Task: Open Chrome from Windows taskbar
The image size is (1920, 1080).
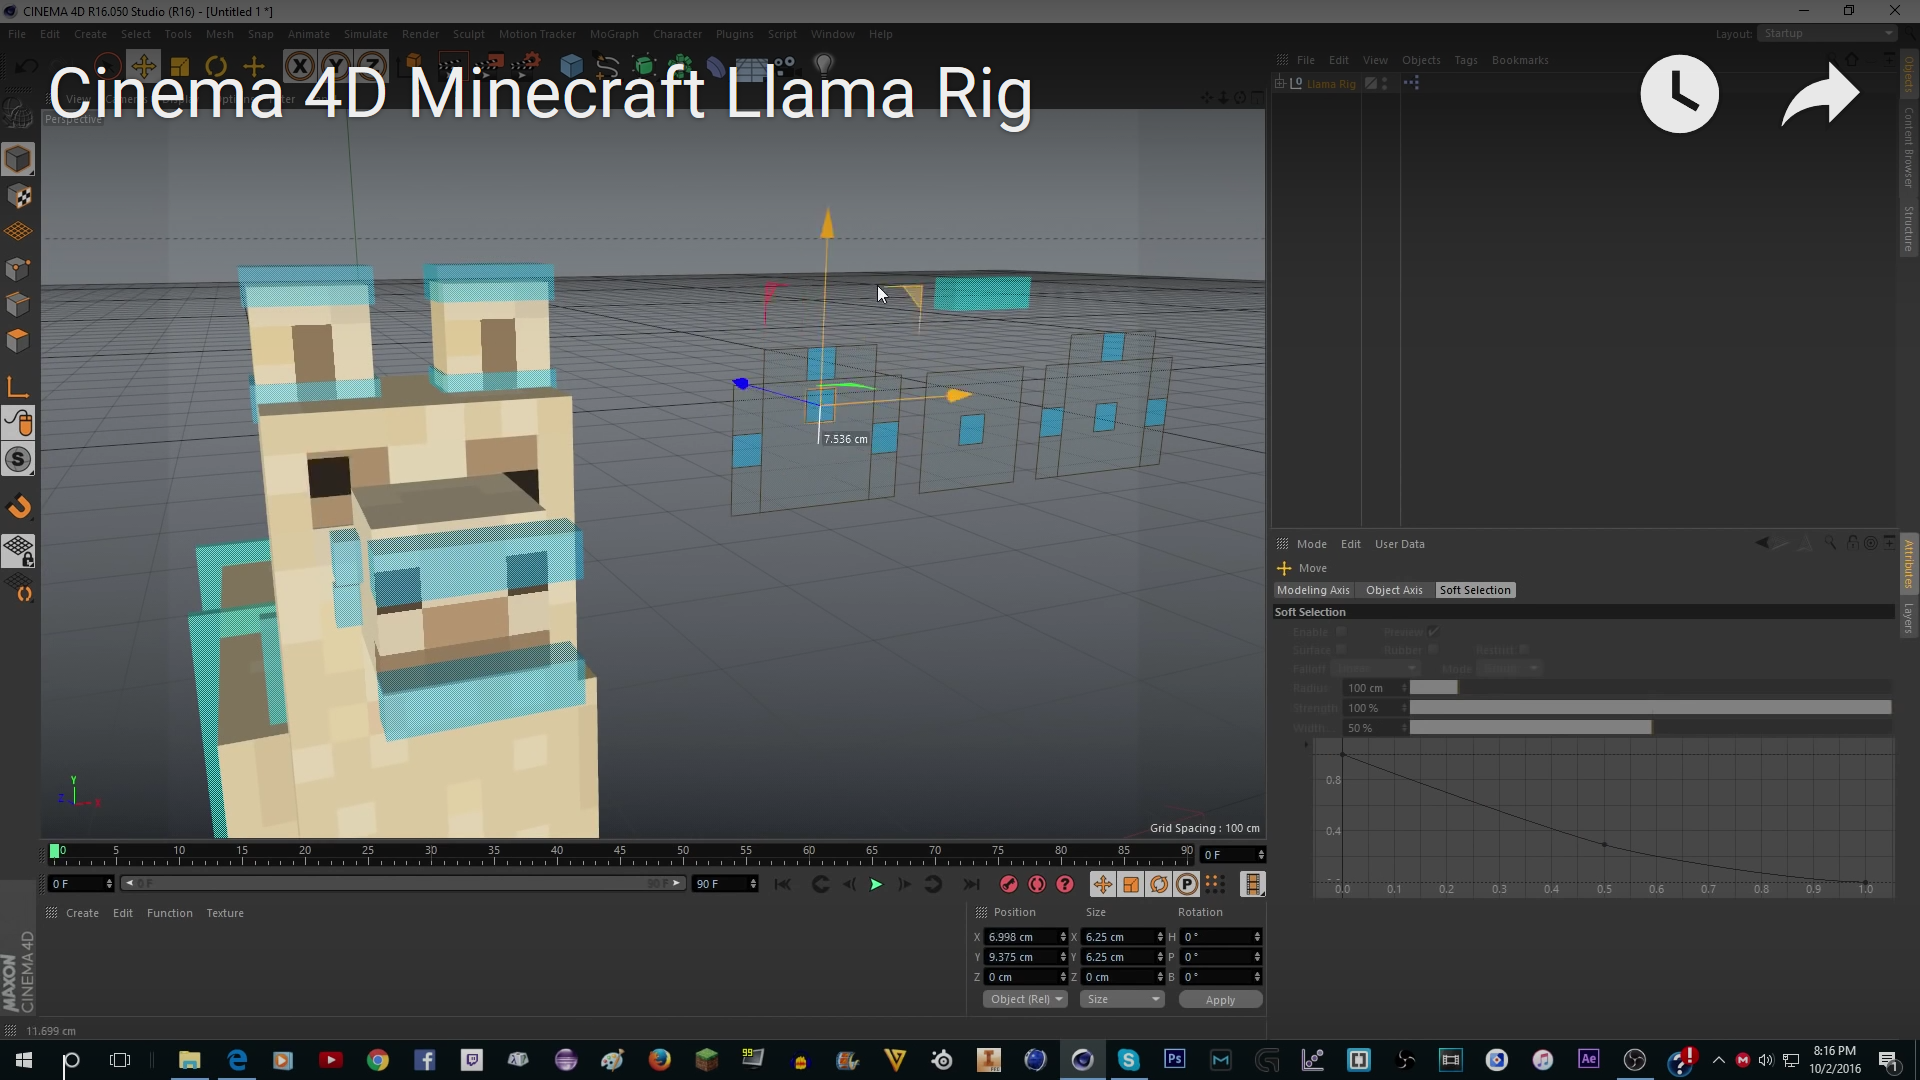Action: pos(377,1060)
